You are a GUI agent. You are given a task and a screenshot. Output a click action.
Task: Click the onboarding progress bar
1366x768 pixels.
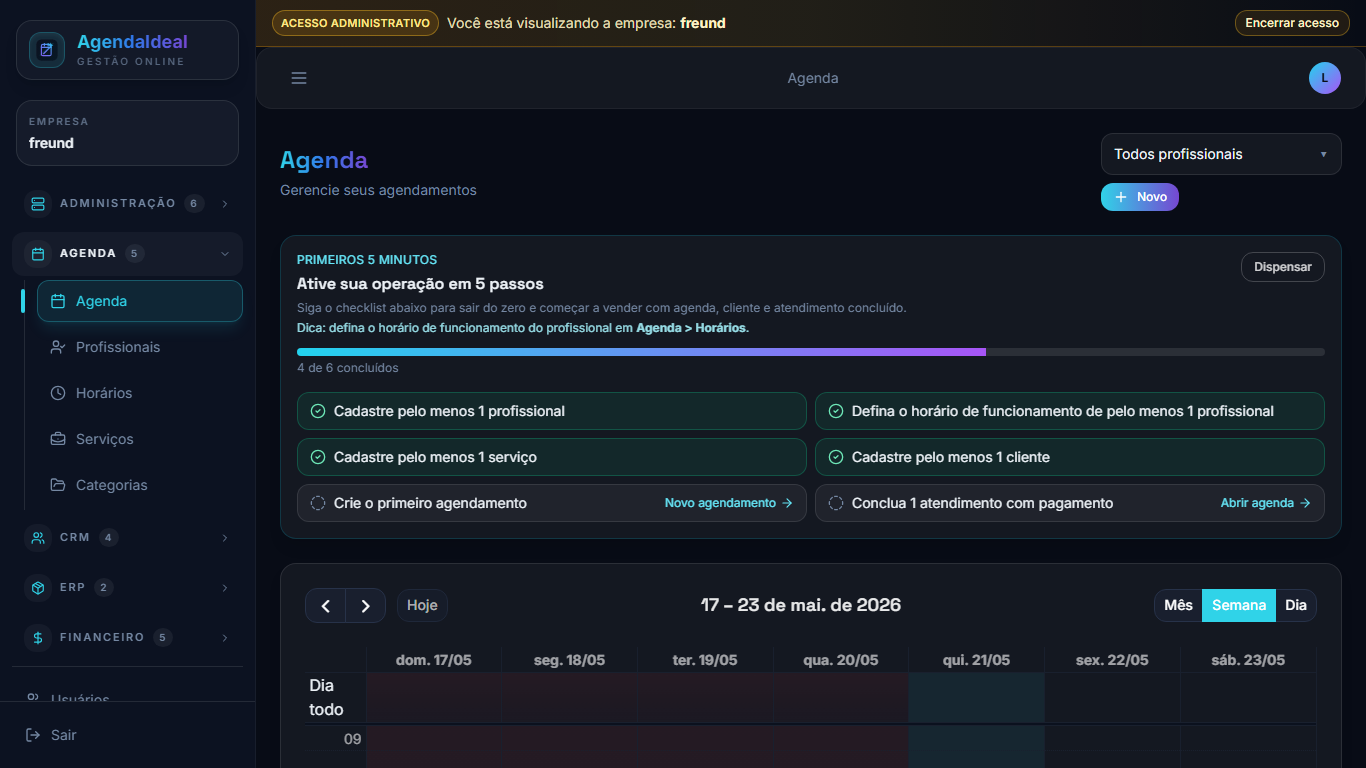point(811,352)
